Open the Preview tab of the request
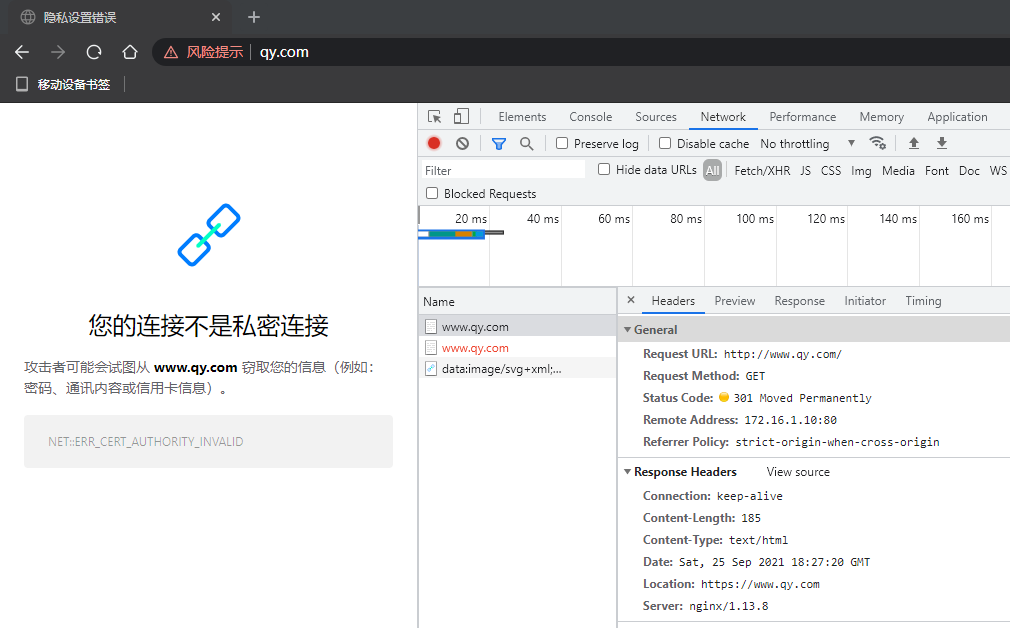Viewport: 1010px width, 628px height. click(x=734, y=301)
